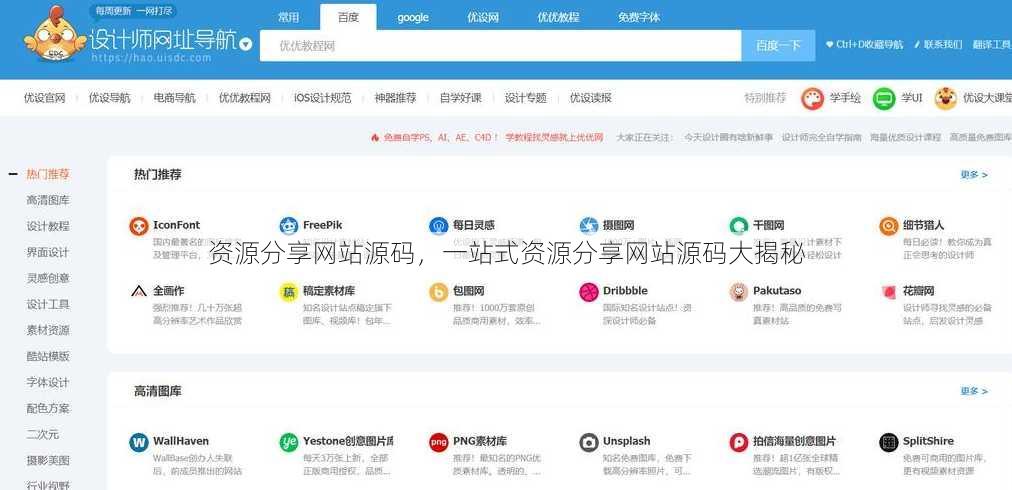Switch to the 免费字体 search tab
The height and width of the screenshot is (490, 1012).
[x=639, y=17]
